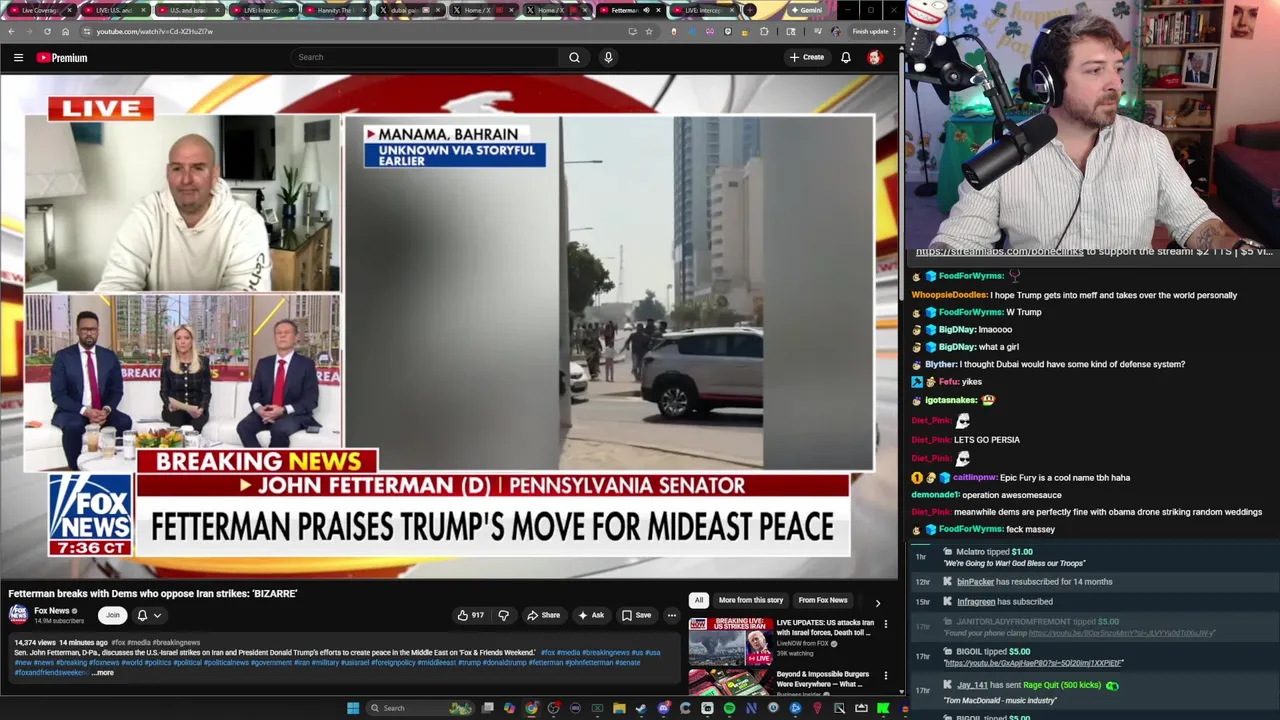The width and height of the screenshot is (1280, 720).
Task: Bookmark this page with star icon
Action: [x=648, y=31]
